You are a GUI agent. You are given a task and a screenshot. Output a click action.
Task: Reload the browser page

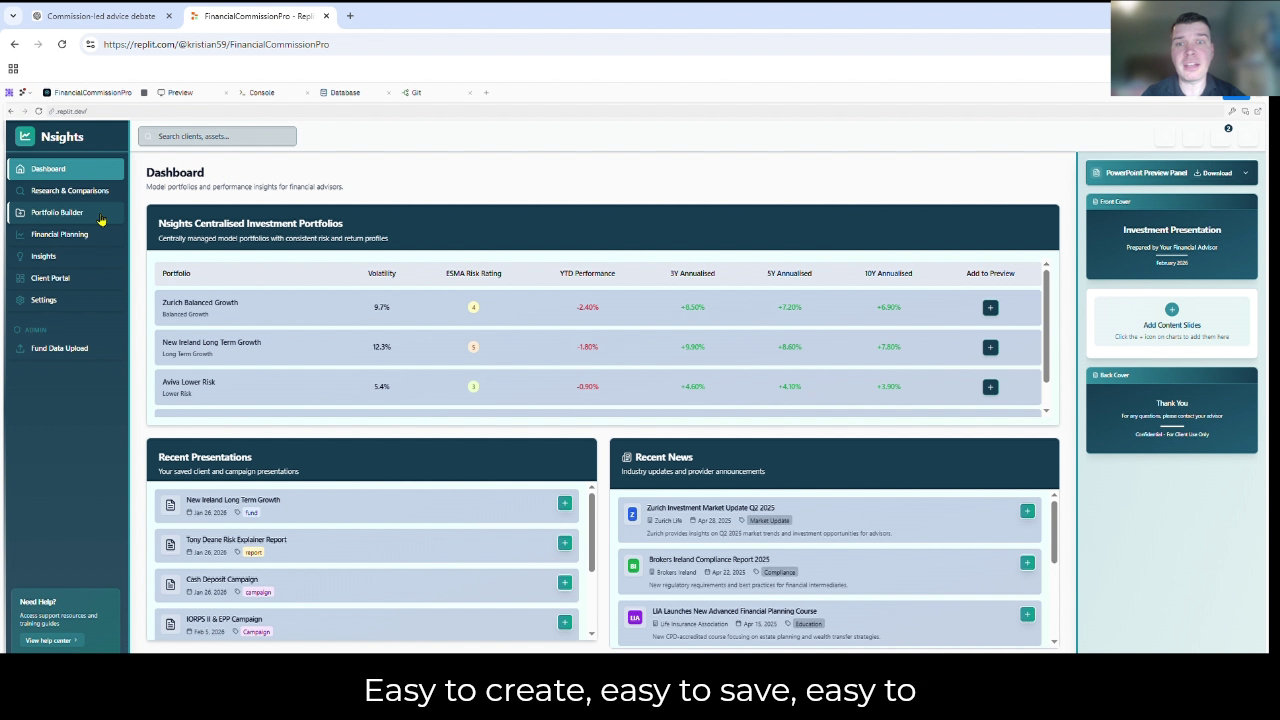click(62, 44)
